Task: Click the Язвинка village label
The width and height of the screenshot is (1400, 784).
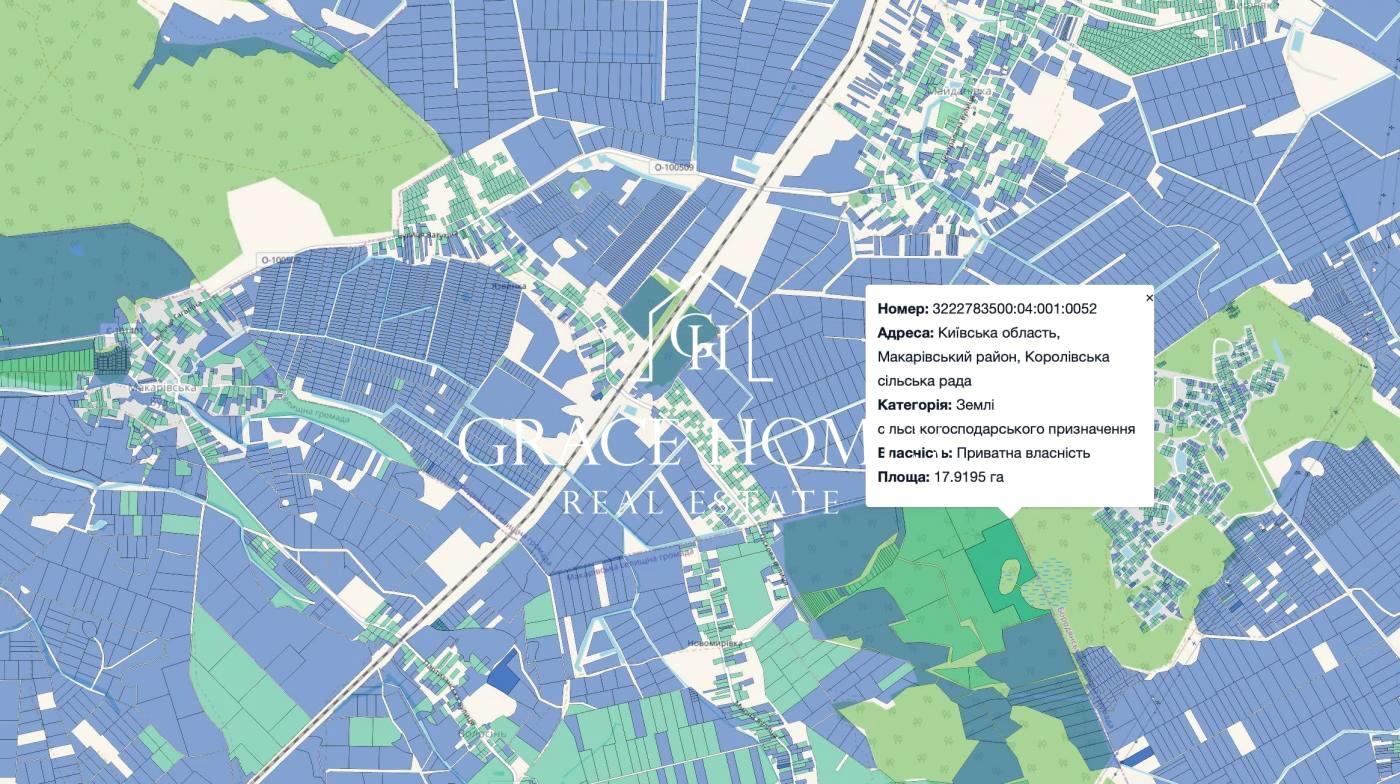Action: point(507,286)
